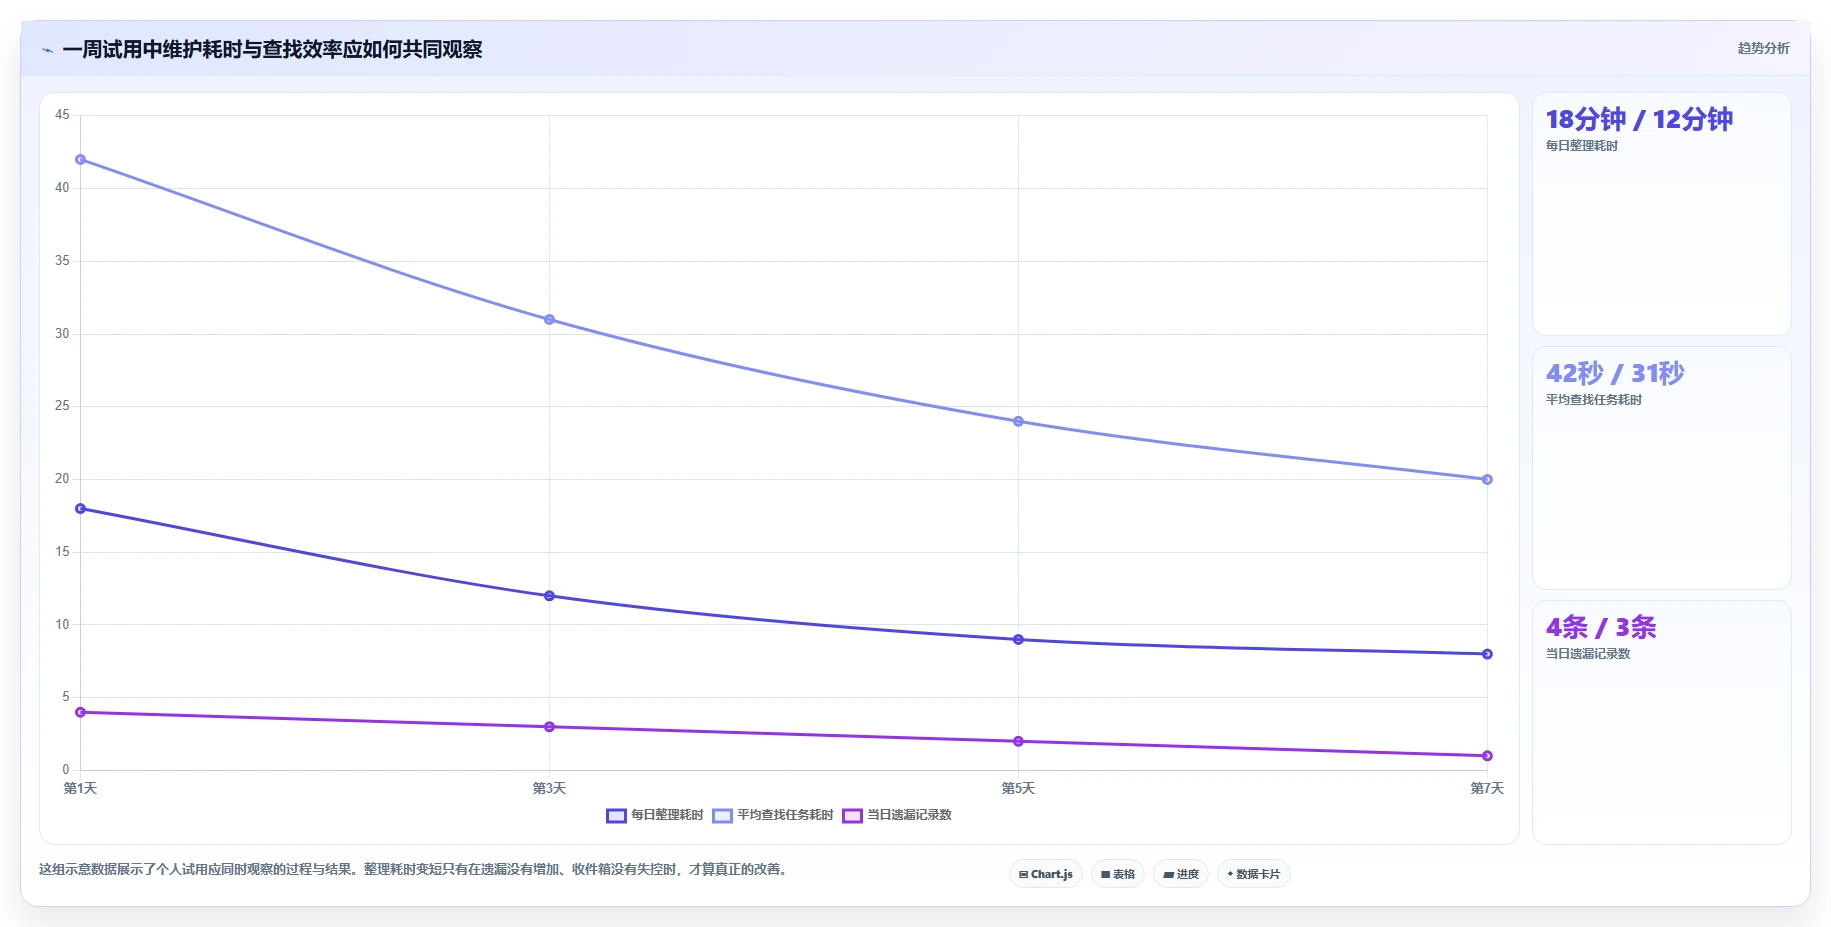Select the 当日遗漏记录数 data point at 第5天
The height and width of the screenshot is (927, 1831).
(x=1018, y=742)
